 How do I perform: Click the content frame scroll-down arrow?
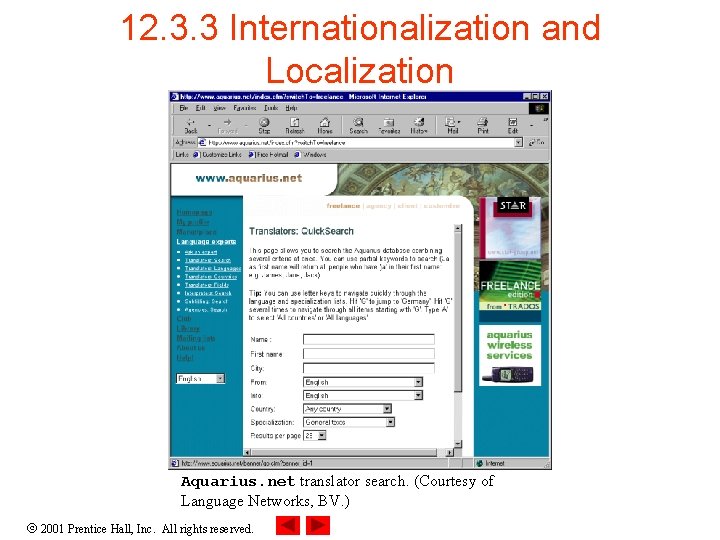457,444
